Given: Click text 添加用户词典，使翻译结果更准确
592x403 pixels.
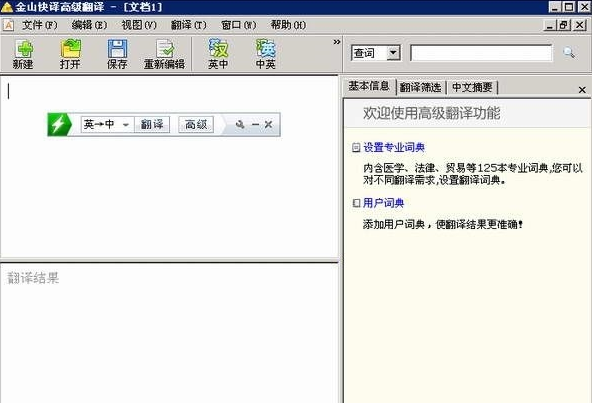Looking at the screenshot, I should click(442, 224).
